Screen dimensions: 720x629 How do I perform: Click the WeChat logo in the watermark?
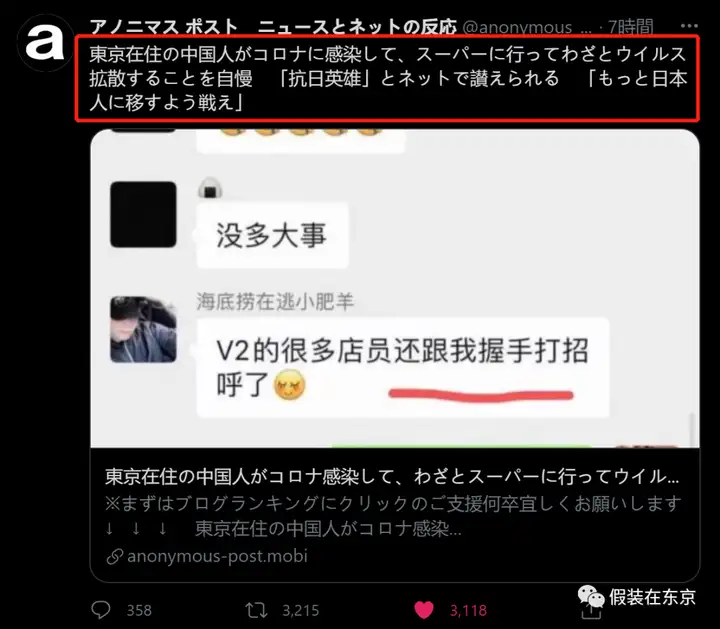[x=591, y=596]
